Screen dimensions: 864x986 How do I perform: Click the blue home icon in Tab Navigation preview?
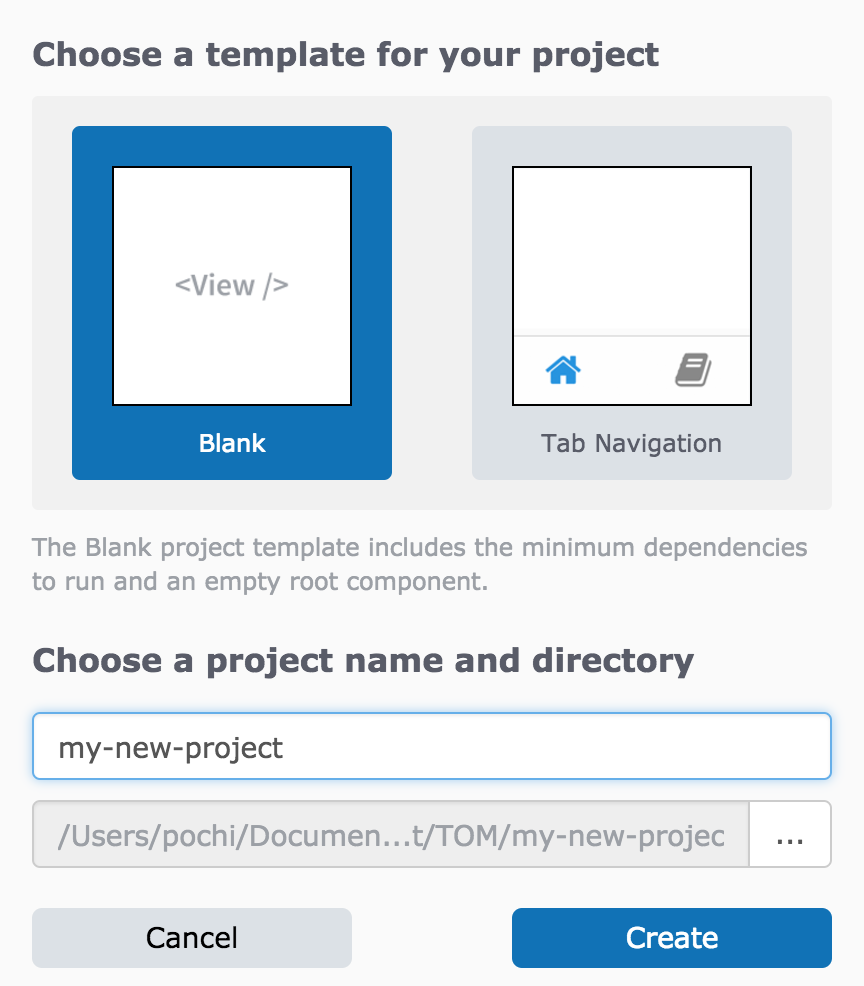click(x=564, y=371)
